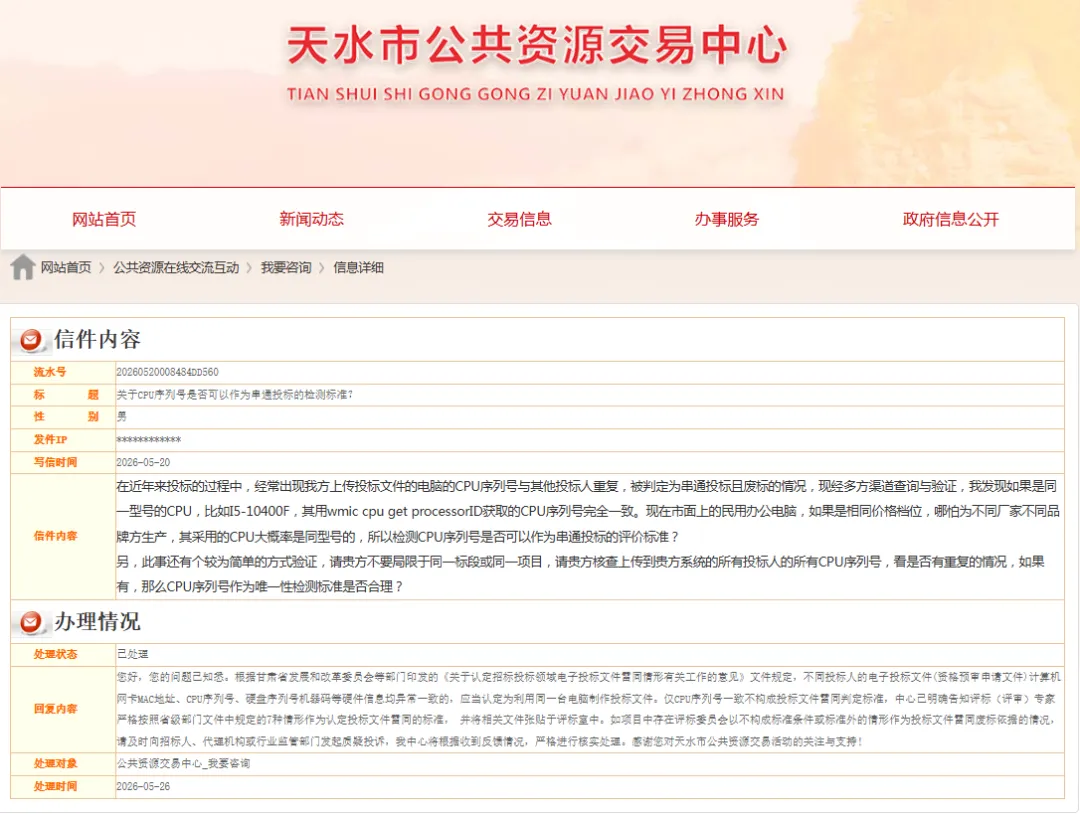Viewport: 1080px width, 814px height.
Task: Click the 信息详细 breadcrumb entry
Action: (358, 267)
